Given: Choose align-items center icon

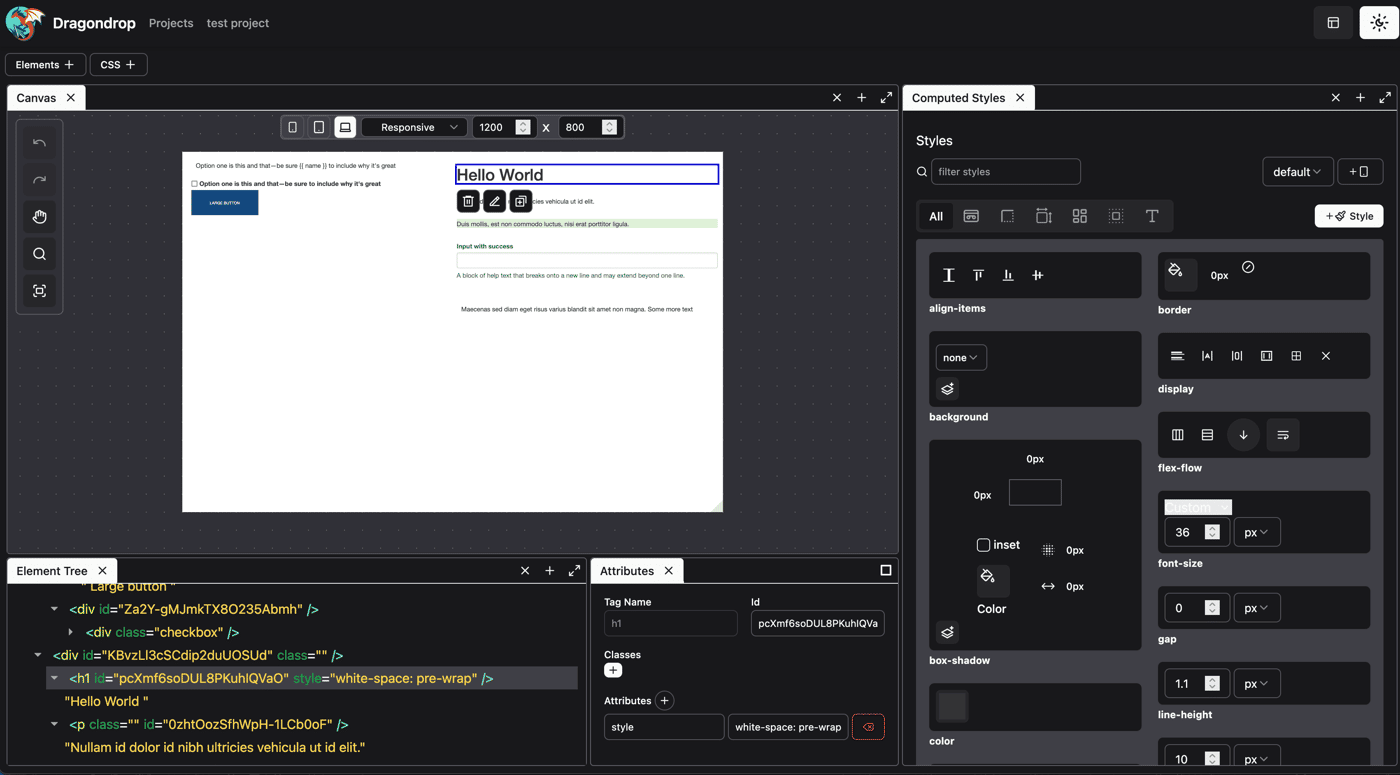Looking at the screenshot, I should (x=1038, y=275).
